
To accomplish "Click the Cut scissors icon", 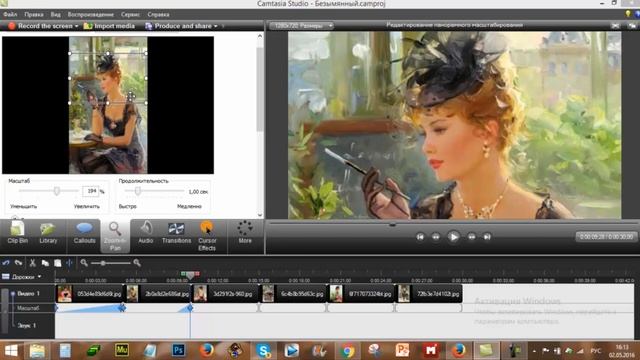I will click(33, 263).
